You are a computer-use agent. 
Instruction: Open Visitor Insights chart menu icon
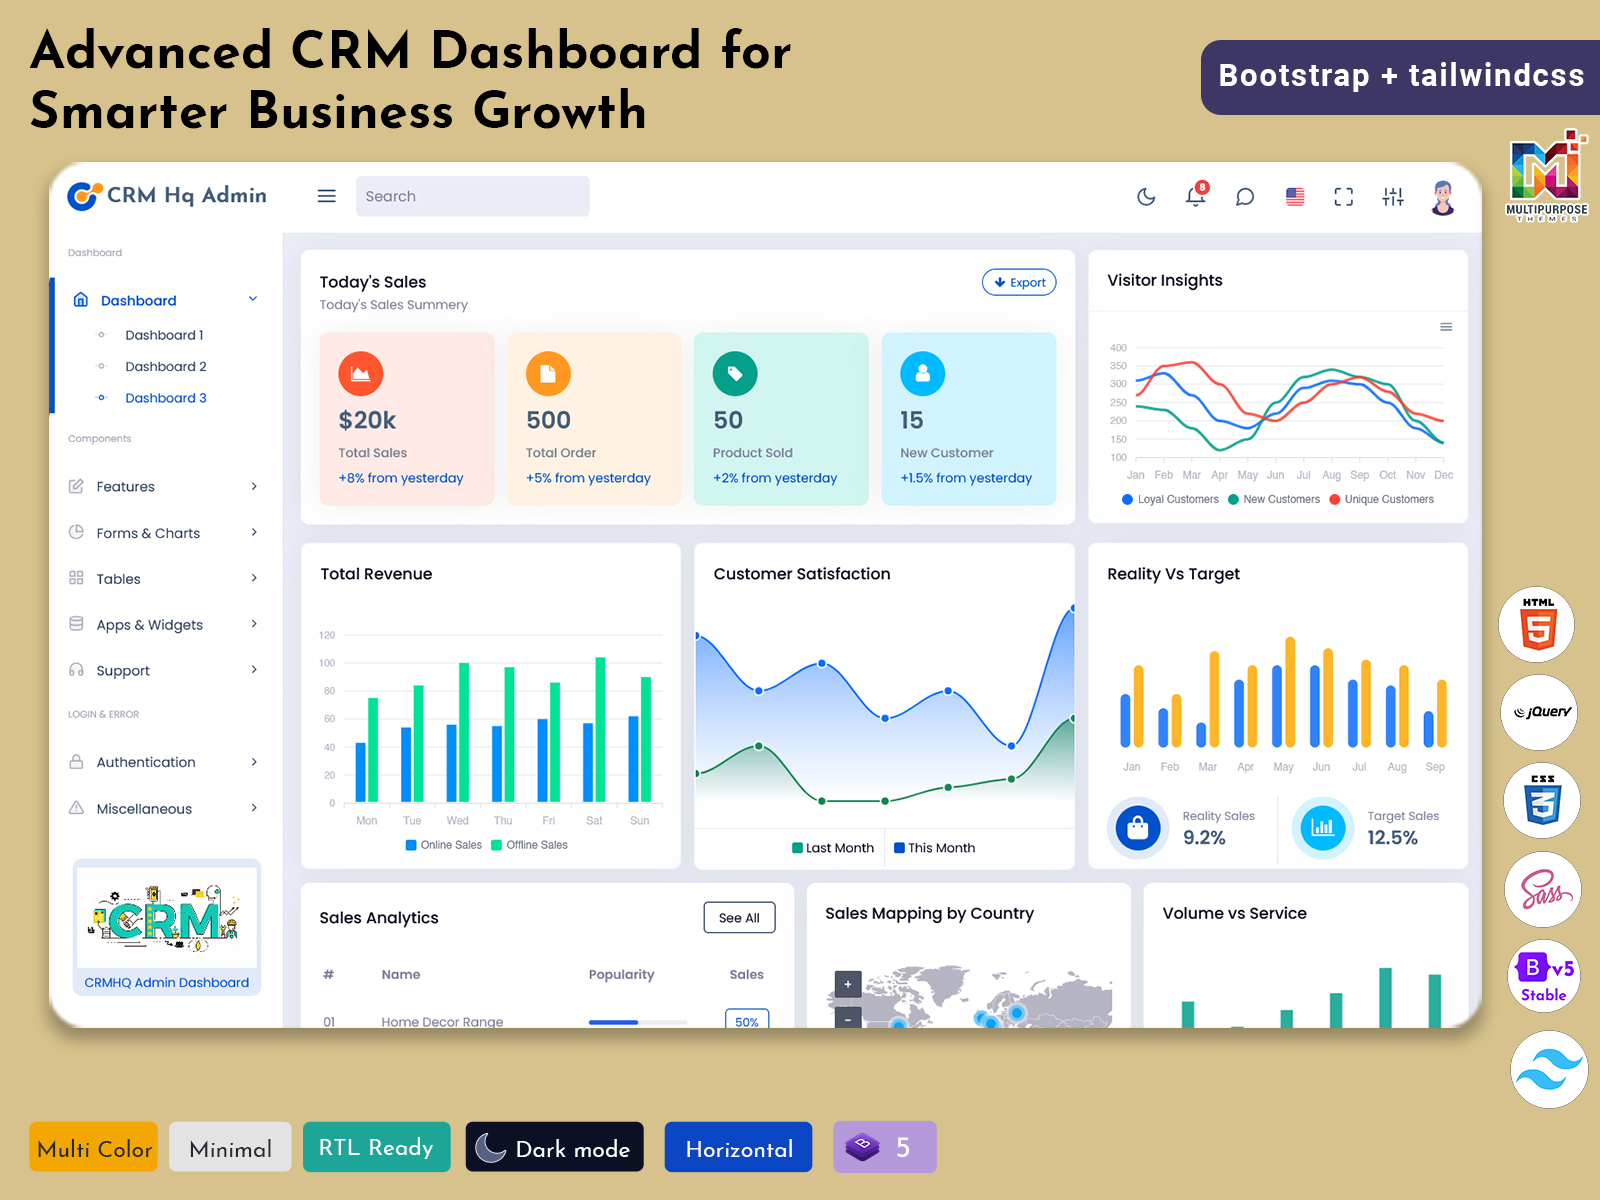pyautogui.click(x=1446, y=327)
